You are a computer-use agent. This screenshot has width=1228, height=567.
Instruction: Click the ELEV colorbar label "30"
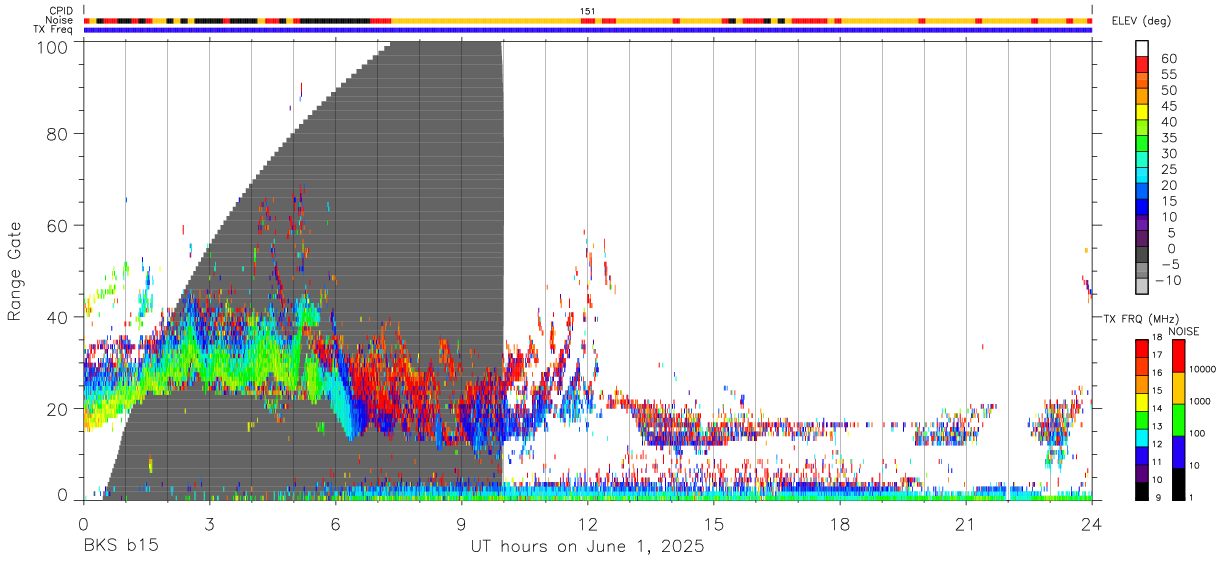coord(1168,154)
